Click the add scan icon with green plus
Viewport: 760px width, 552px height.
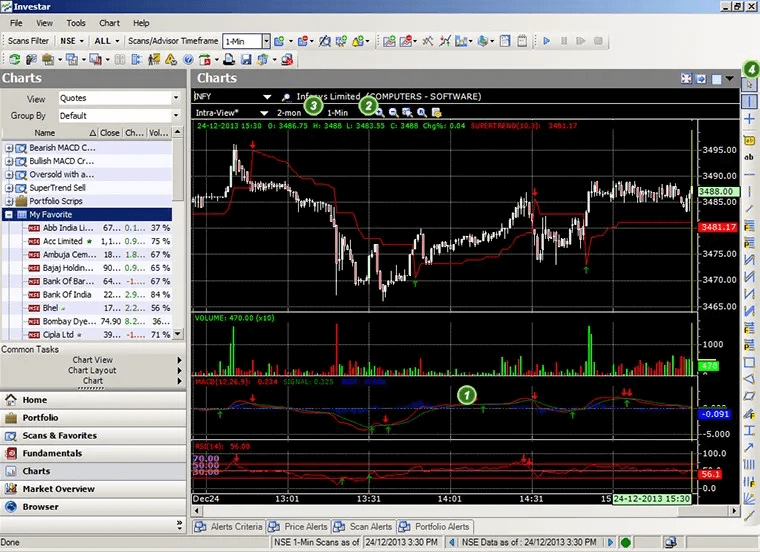pyautogui.click(x=279, y=41)
